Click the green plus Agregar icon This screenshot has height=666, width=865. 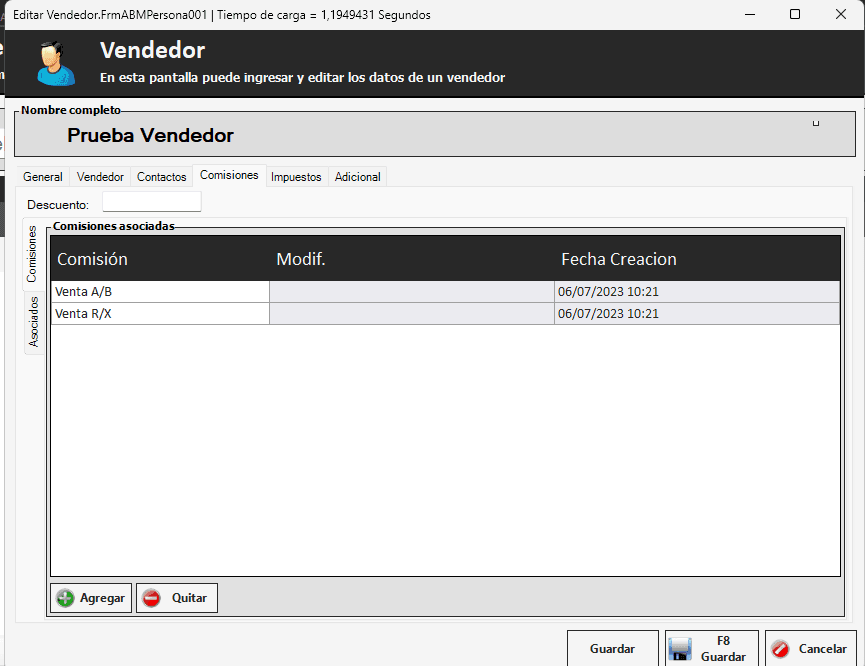pyautogui.click(x=66, y=598)
